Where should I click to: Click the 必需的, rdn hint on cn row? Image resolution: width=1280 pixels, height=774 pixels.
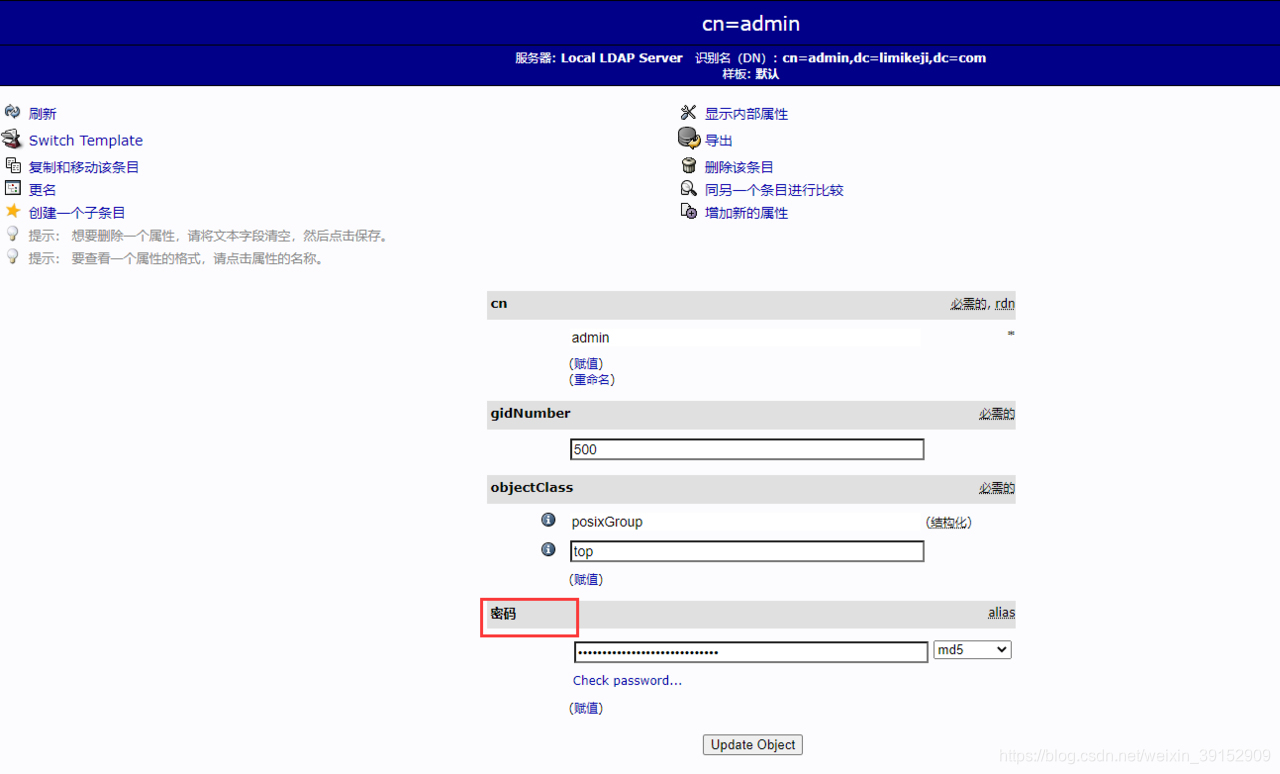pos(982,304)
